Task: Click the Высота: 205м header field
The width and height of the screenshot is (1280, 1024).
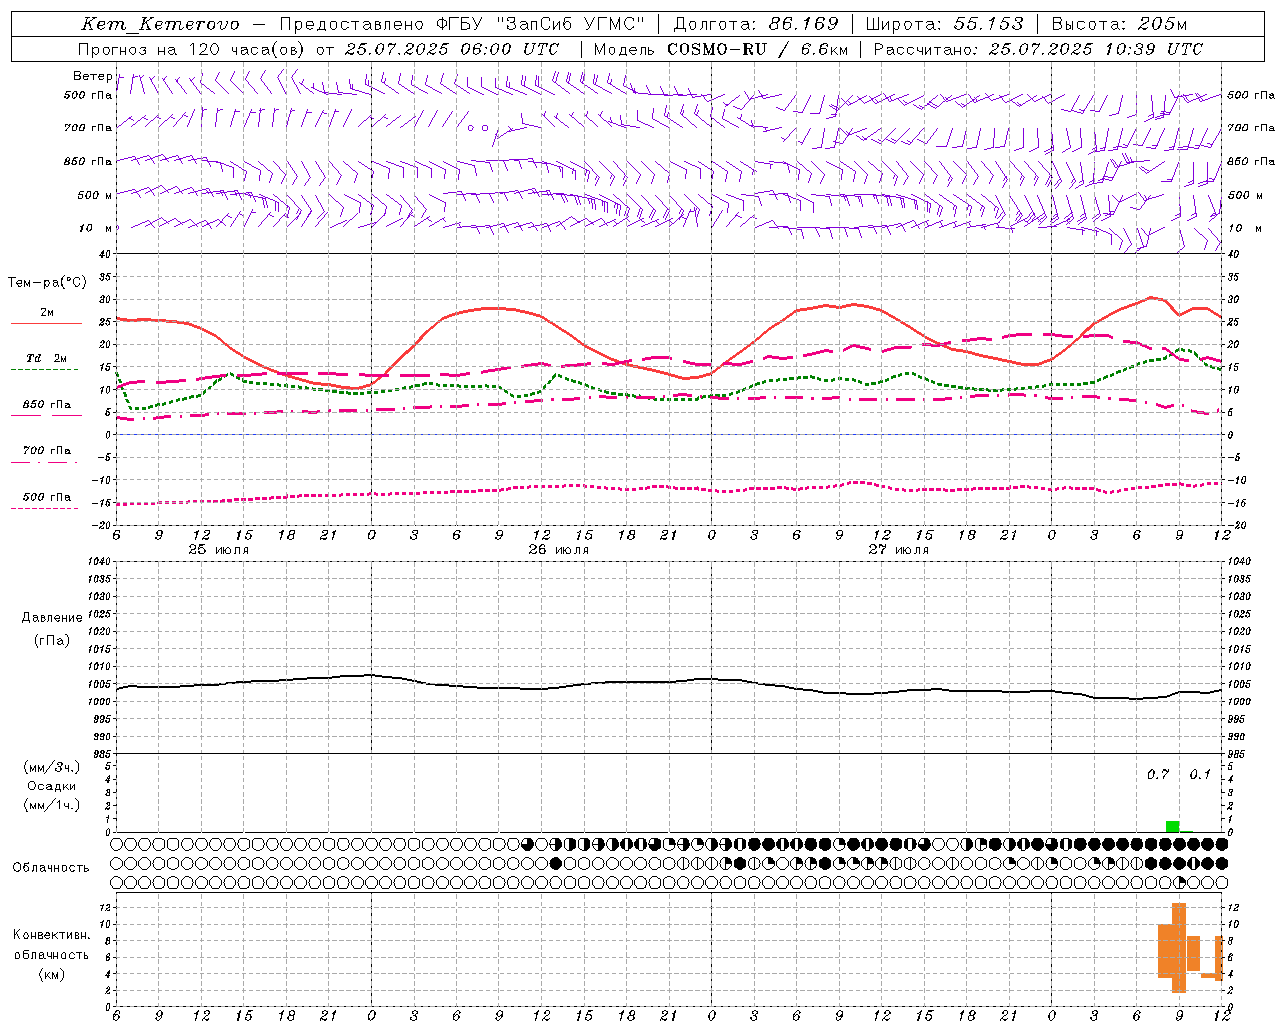Action: 1119,24
